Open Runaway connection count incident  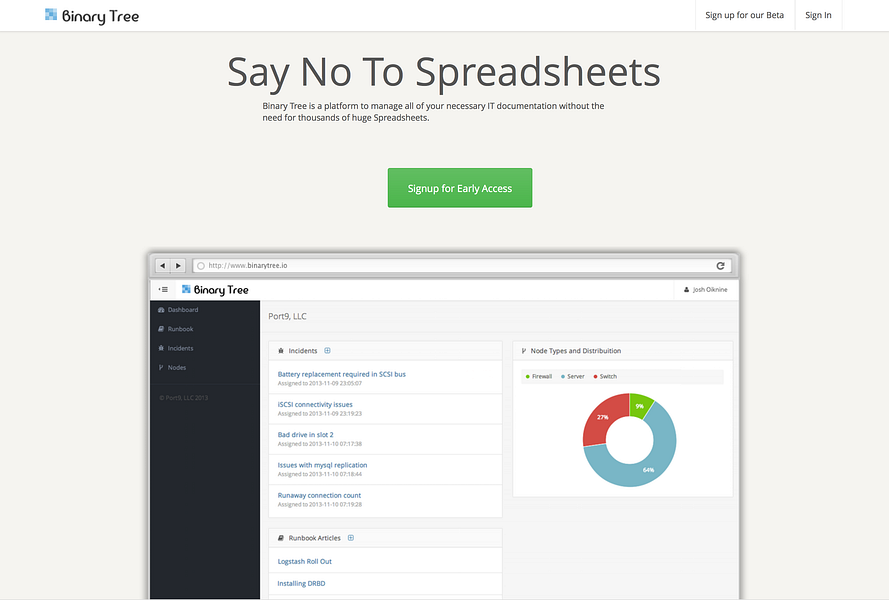(319, 495)
